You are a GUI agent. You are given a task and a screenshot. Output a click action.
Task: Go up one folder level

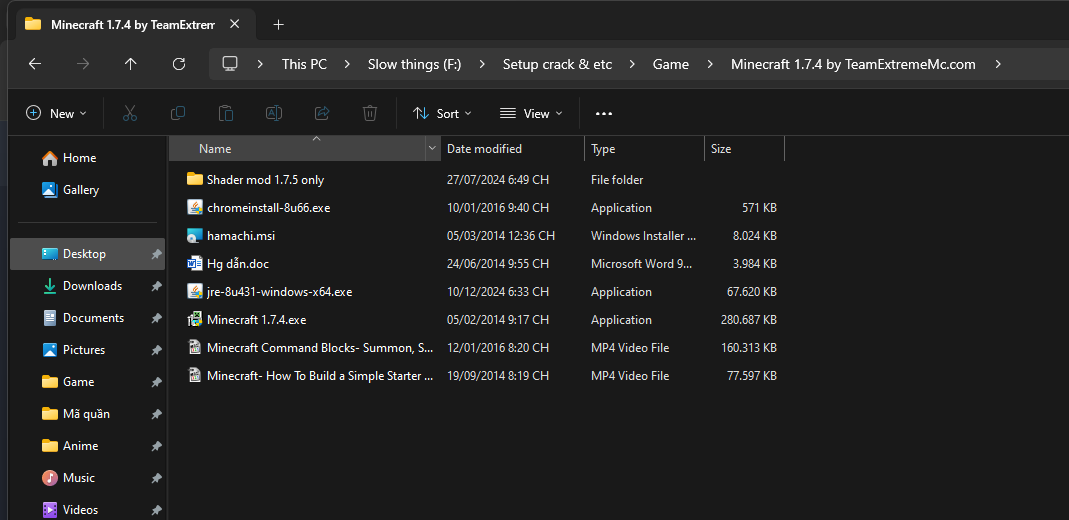pos(131,64)
